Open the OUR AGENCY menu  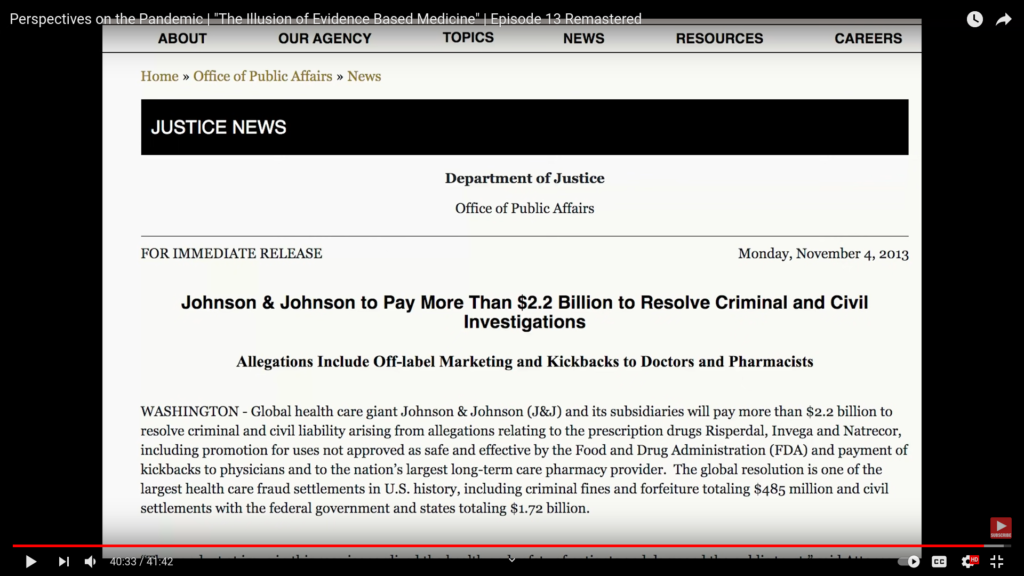tap(325, 39)
